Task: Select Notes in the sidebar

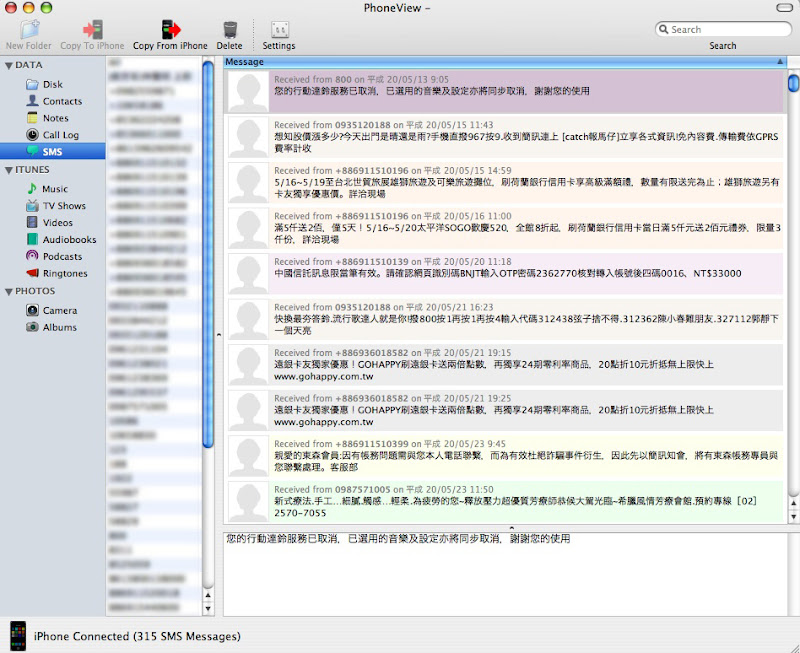Action: pyautogui.click(x=56, y=118)
